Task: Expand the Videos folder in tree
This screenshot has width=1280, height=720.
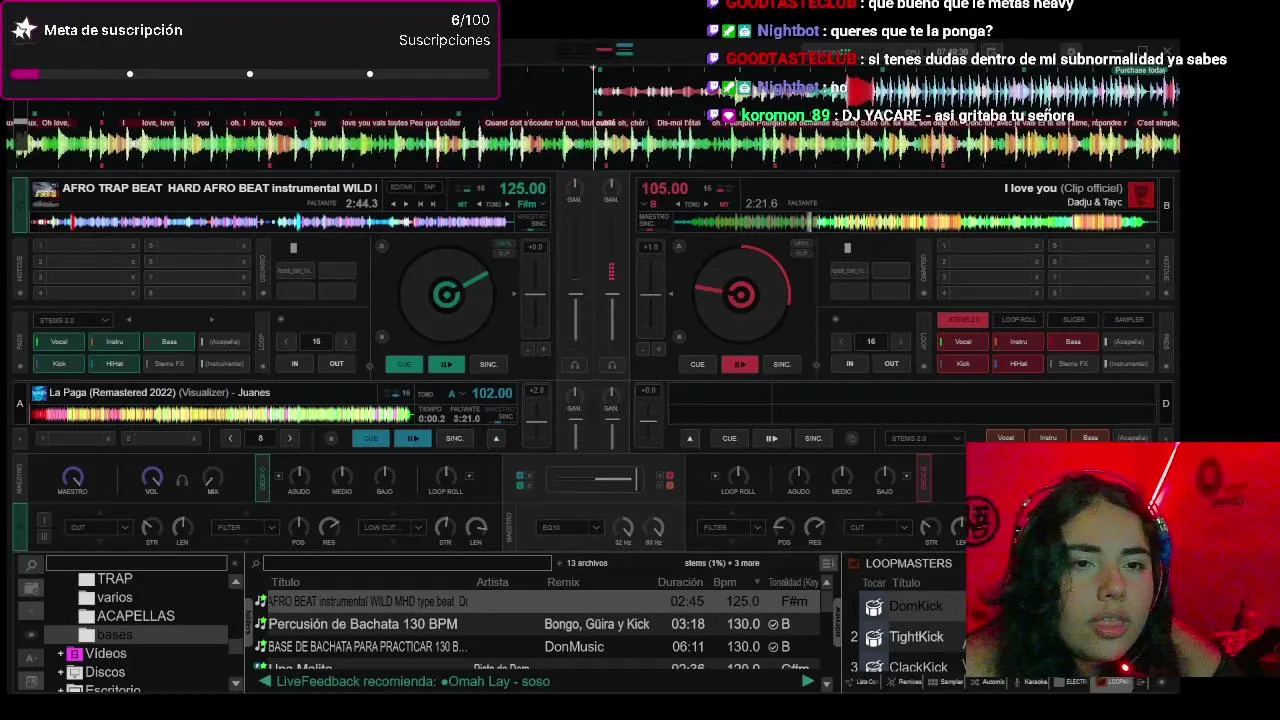Action: pyautogui.click(x=61, y=654)
